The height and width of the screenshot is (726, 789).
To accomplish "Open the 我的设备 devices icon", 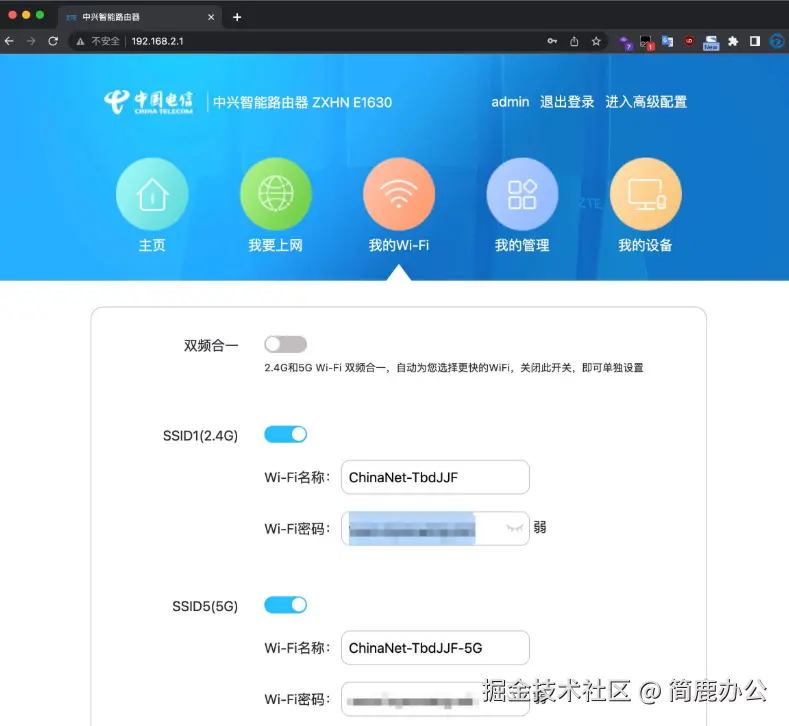I will pos(646,194).
